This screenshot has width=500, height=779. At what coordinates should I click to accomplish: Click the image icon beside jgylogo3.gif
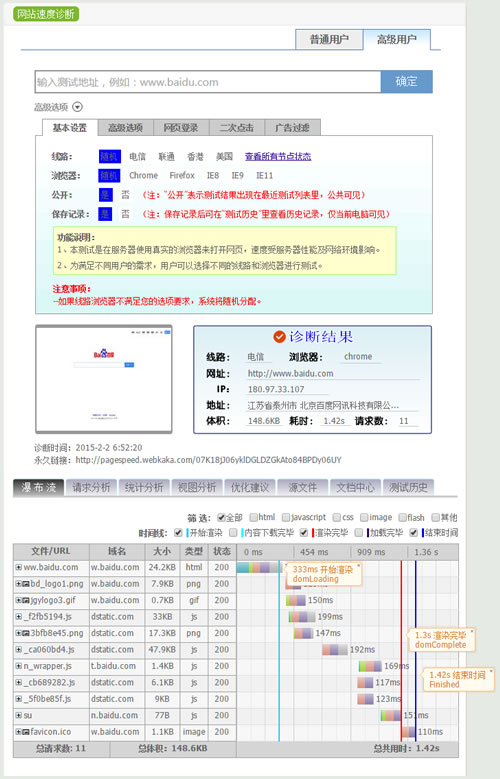25,600
